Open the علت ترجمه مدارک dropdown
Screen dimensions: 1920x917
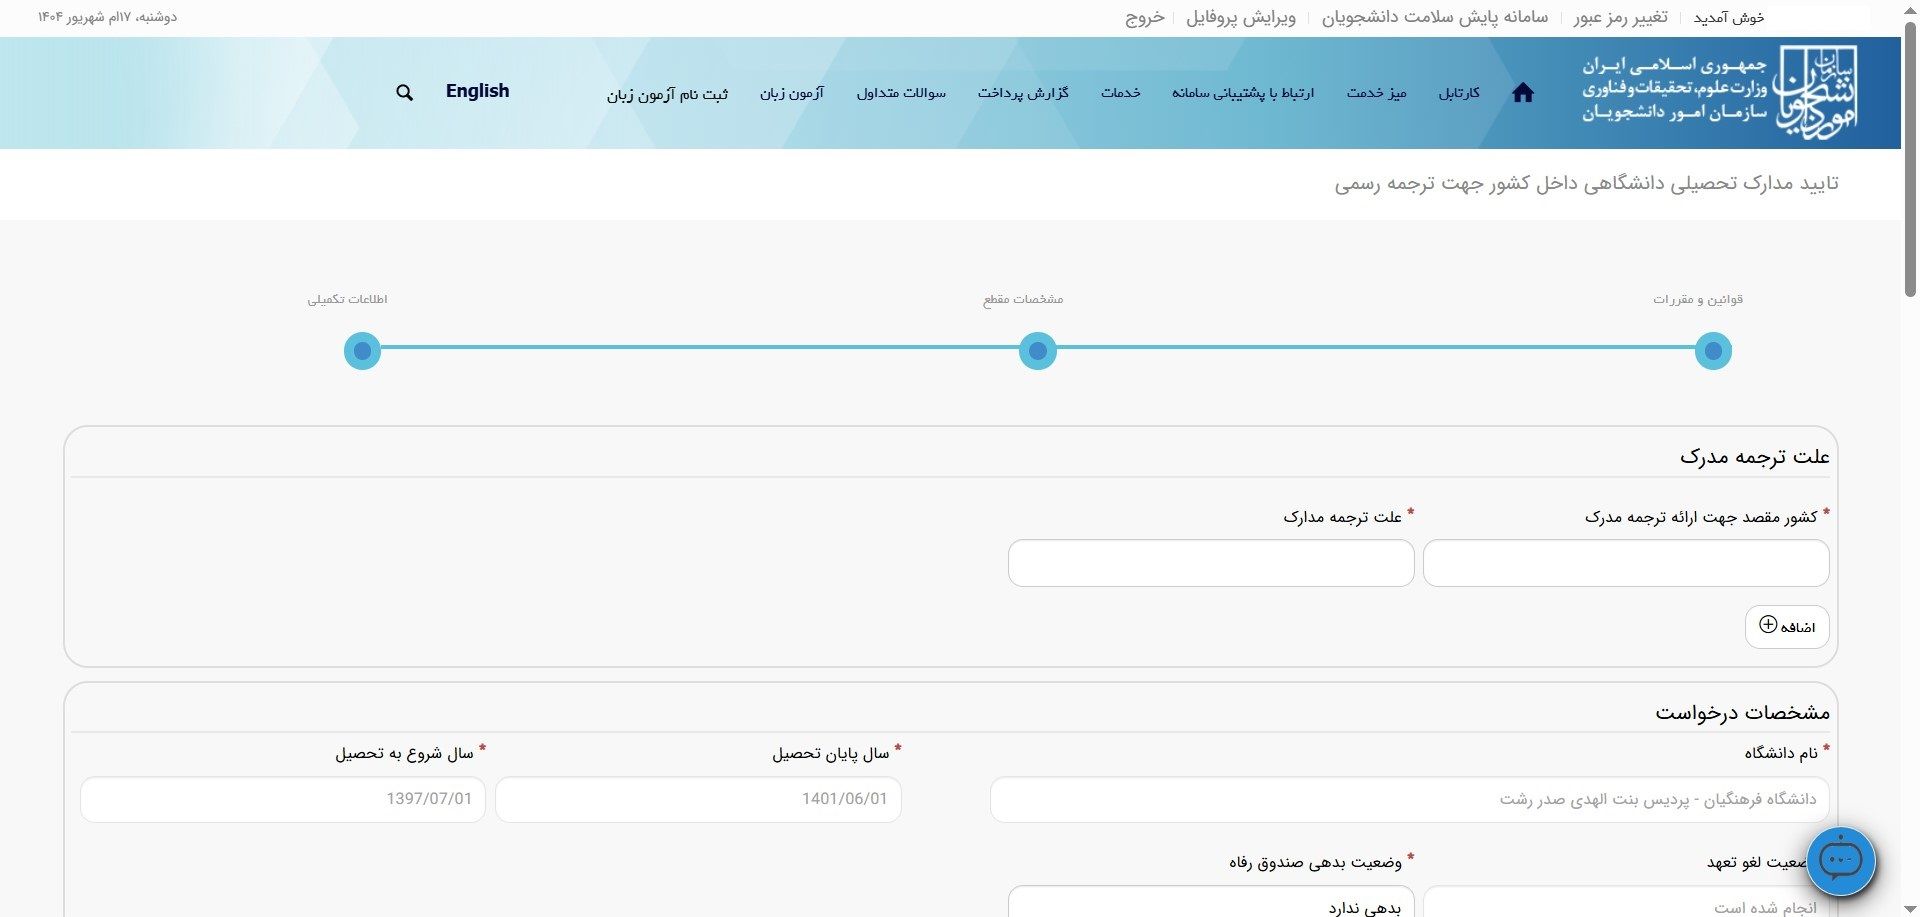pyautogui.click(x=1210, y=563)
